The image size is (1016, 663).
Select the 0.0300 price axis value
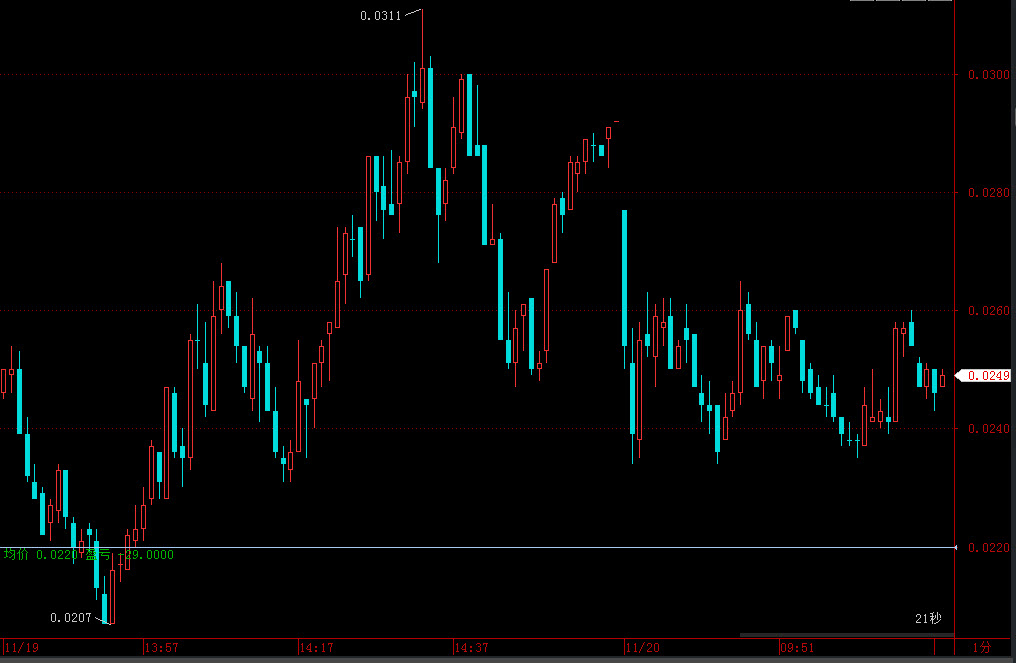988,75
